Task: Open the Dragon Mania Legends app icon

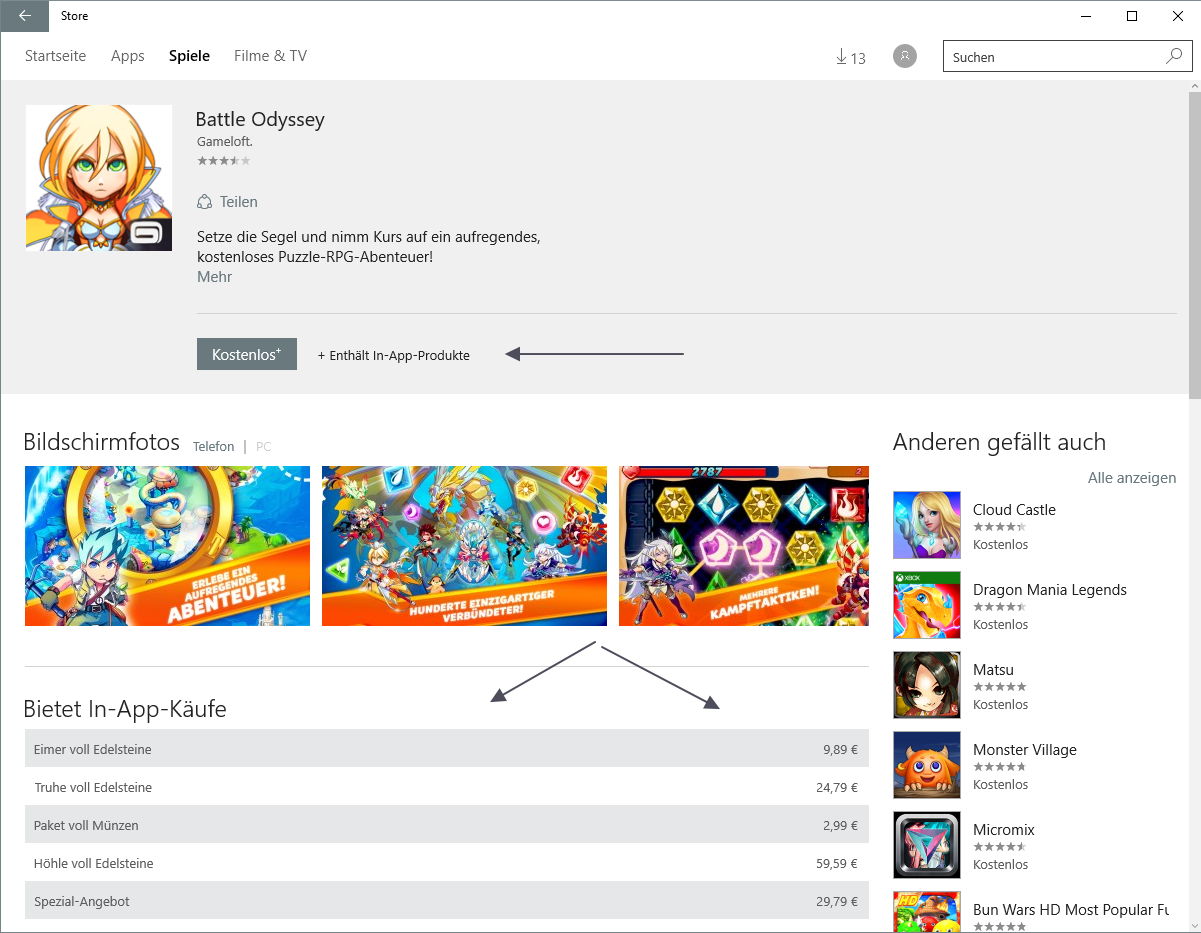Action: coord(926,605)
